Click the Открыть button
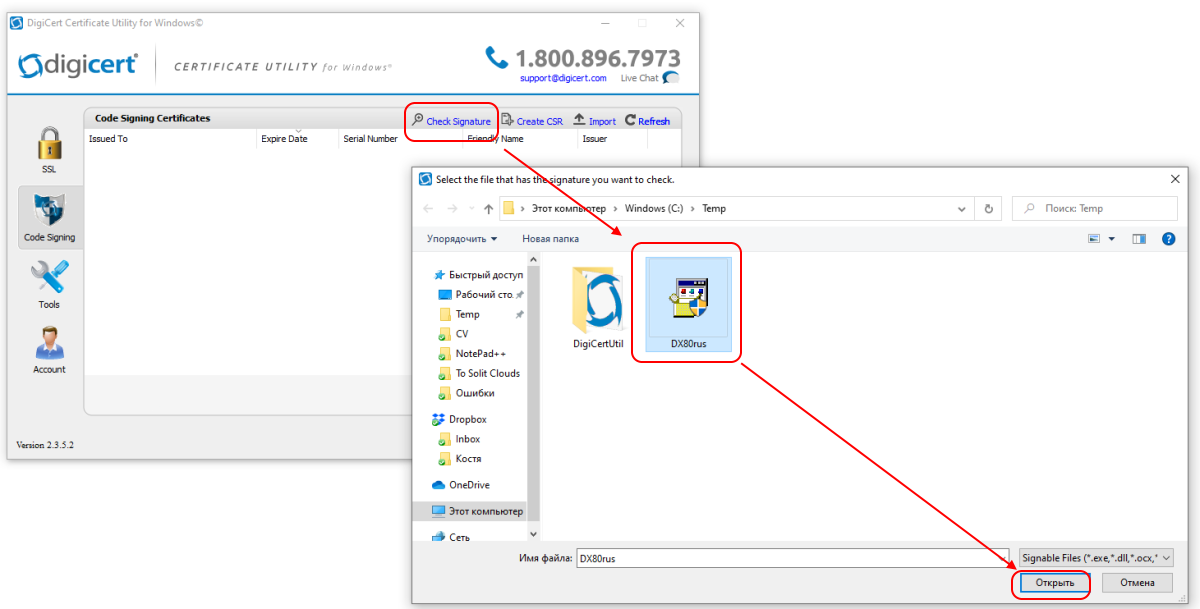 point(1055,583)
